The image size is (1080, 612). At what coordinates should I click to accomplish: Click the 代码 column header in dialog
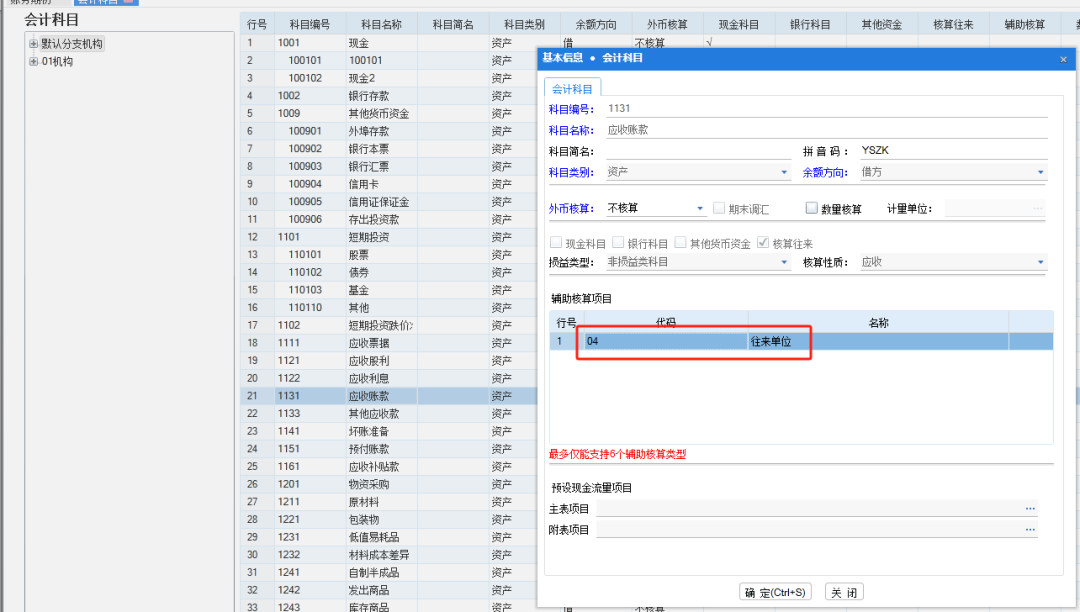click(665, 322)
